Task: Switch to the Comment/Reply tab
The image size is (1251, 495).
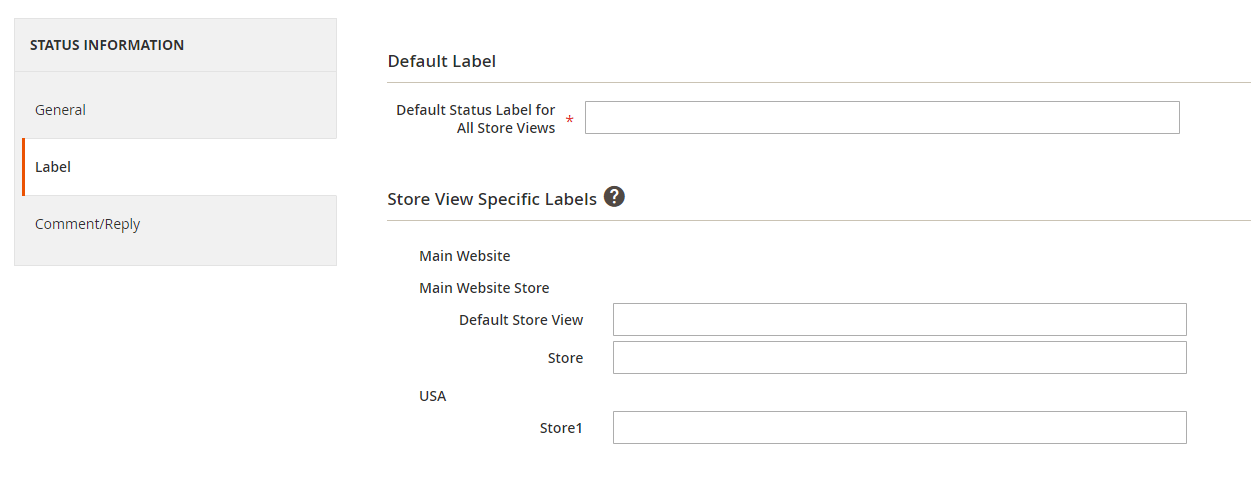Action: click(87, 224)
